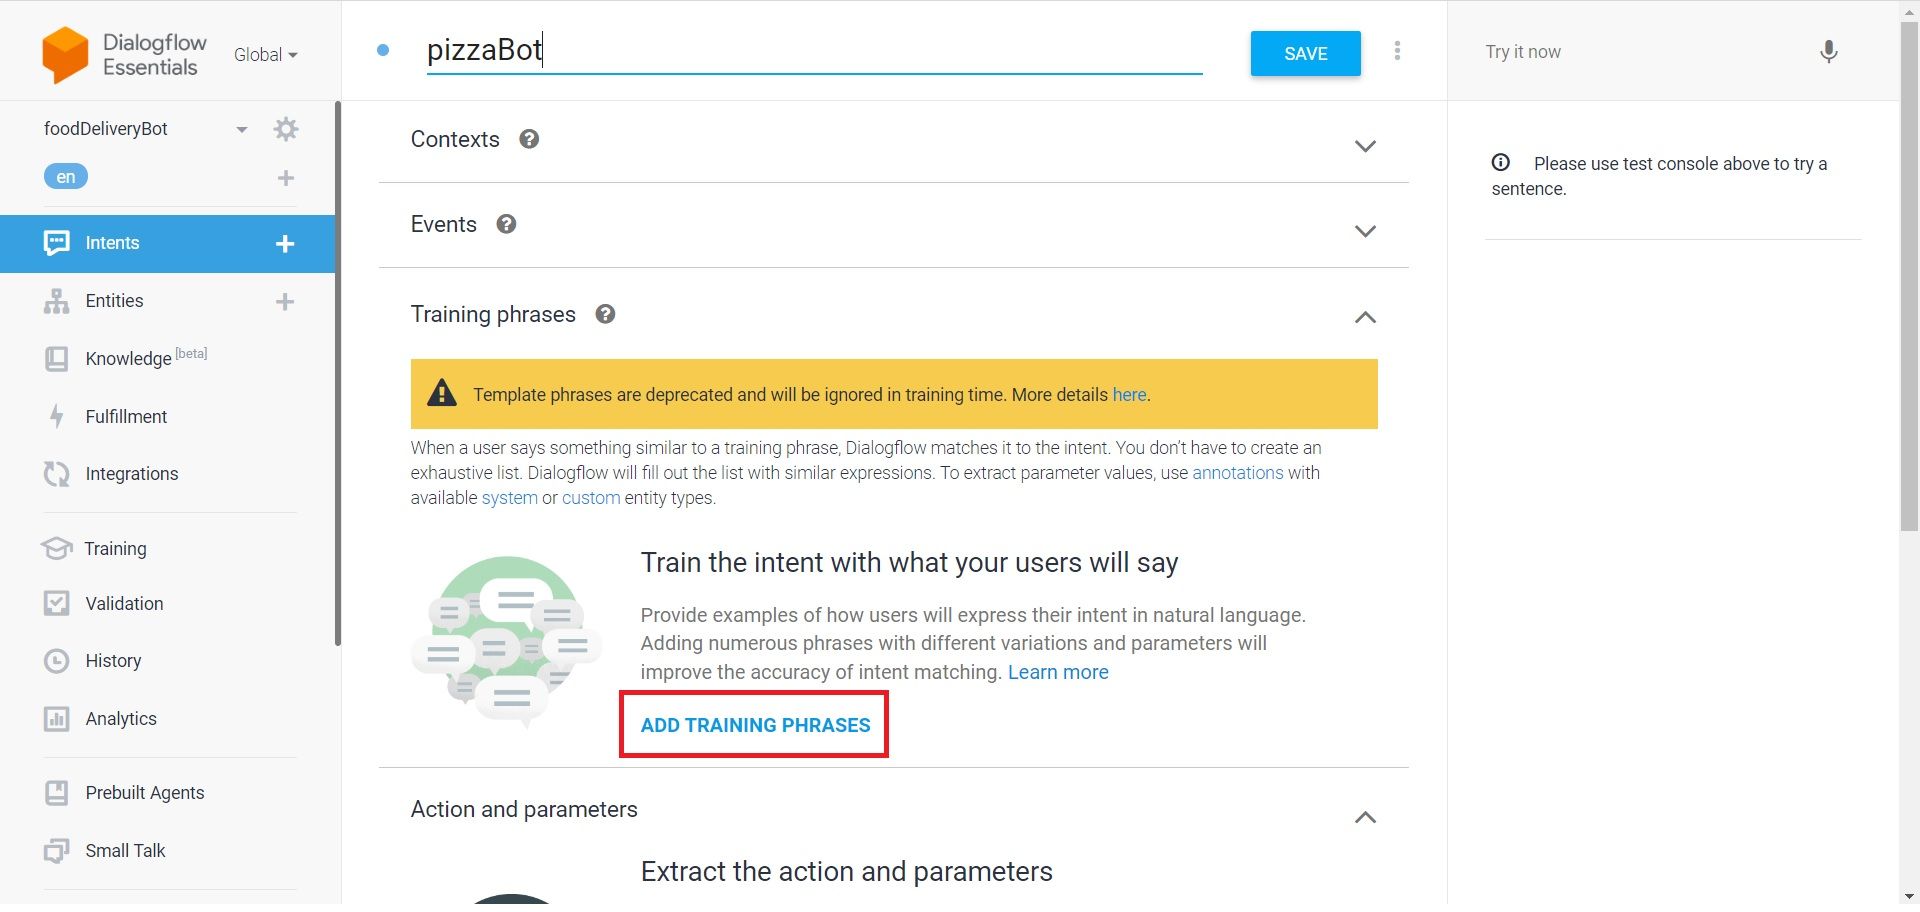Open agent settings with the gear icon

[286, 128]
